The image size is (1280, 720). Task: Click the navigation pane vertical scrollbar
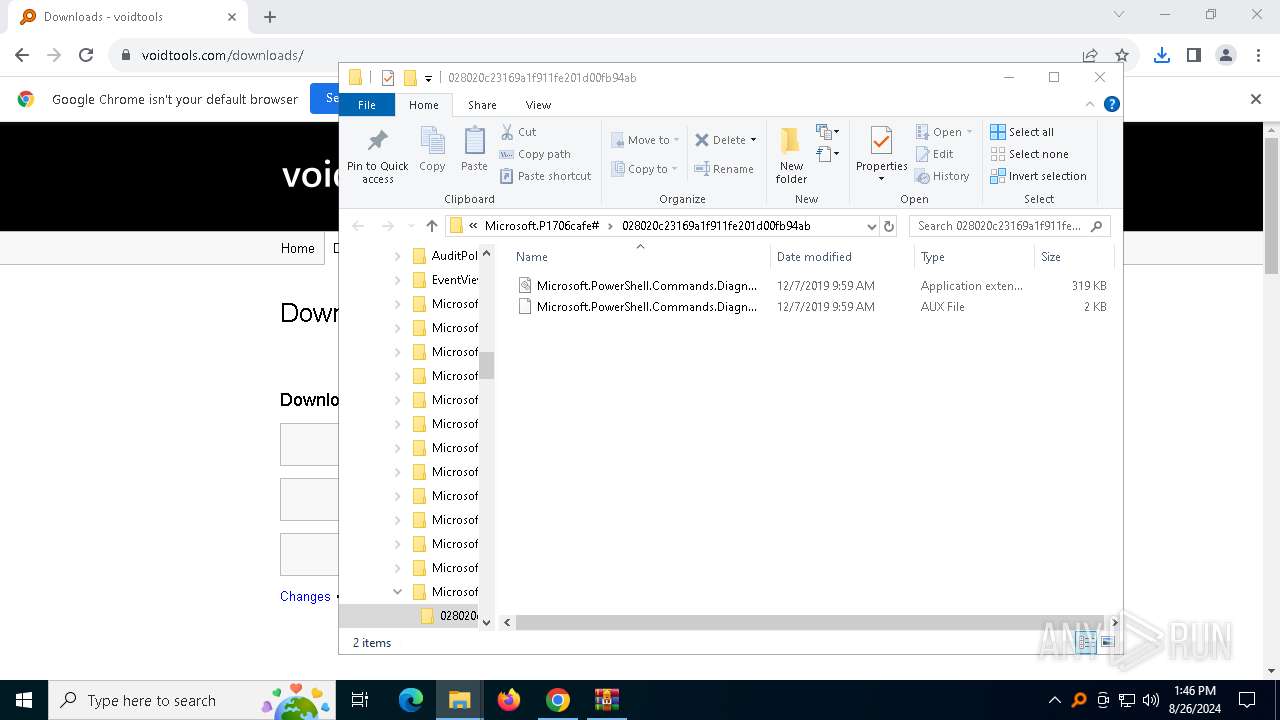(x=487, y=365)
